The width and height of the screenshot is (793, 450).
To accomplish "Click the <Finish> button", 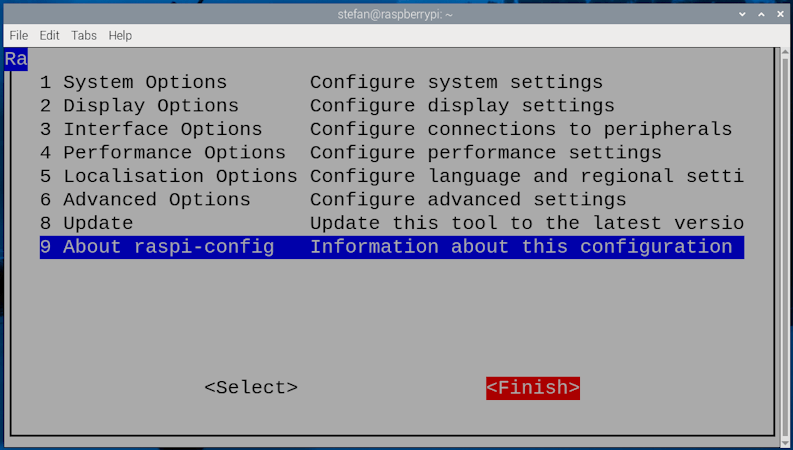I will click(x=533, y=388).
